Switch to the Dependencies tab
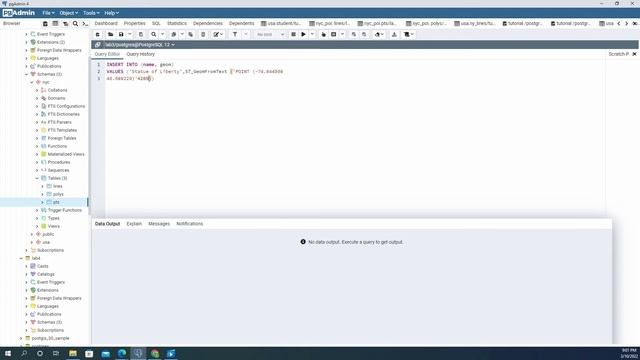Image resolution: width=640 pixels, height=360 pixels. coord(208,24)
